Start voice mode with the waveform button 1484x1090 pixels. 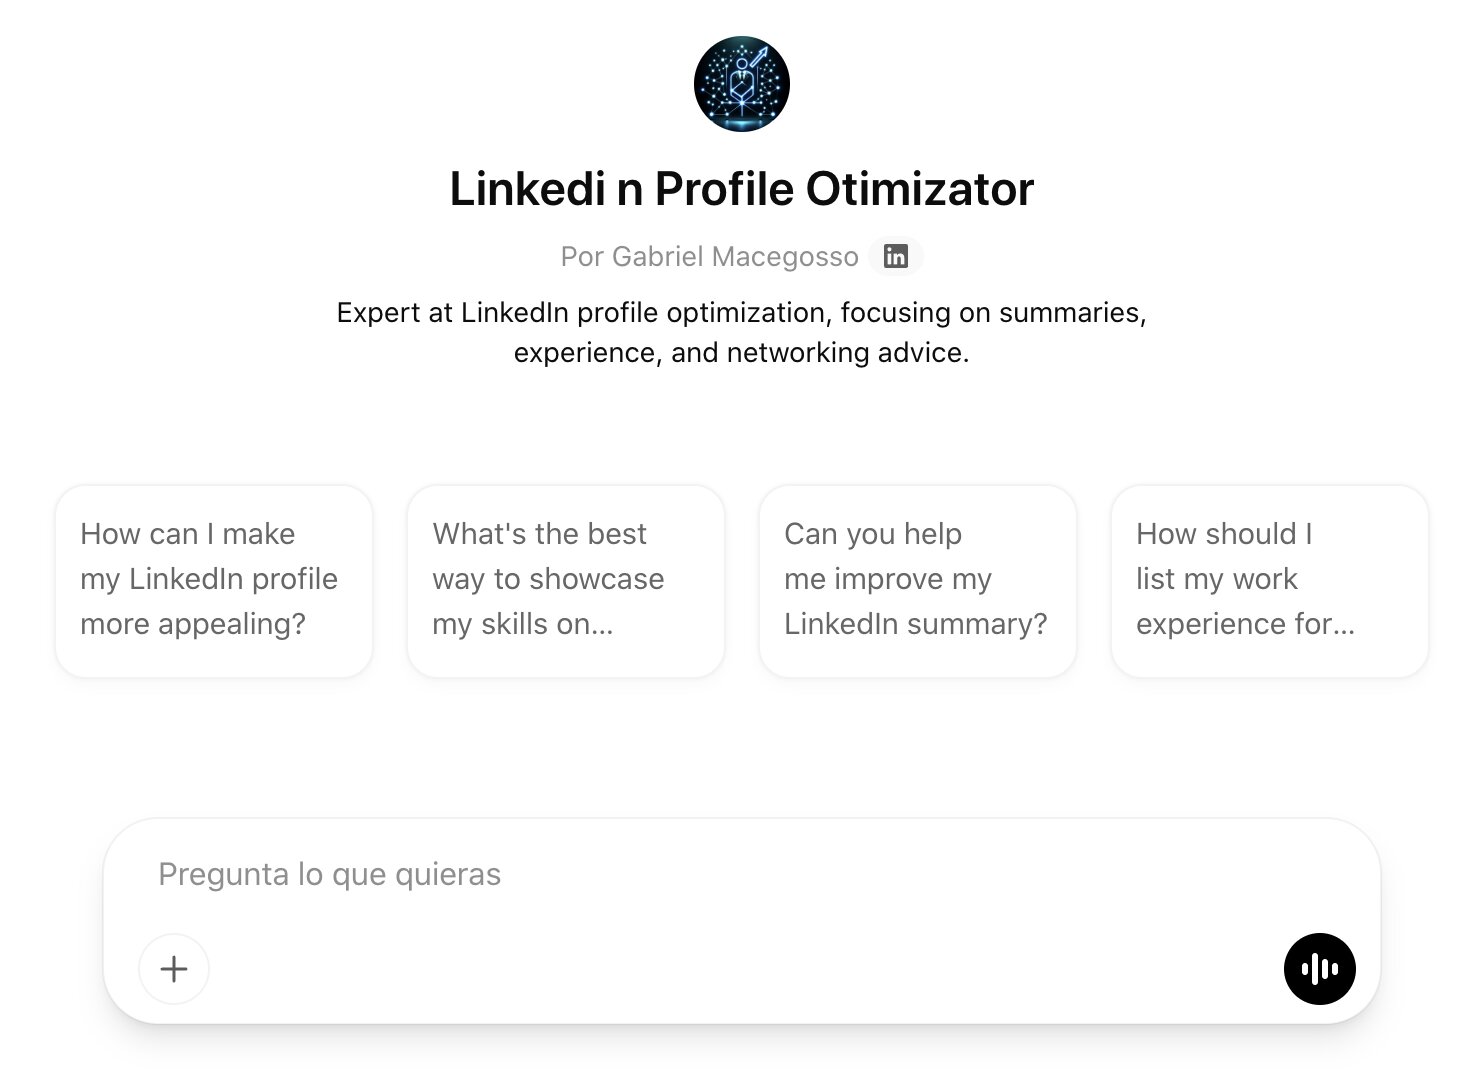pos(1319,969)
